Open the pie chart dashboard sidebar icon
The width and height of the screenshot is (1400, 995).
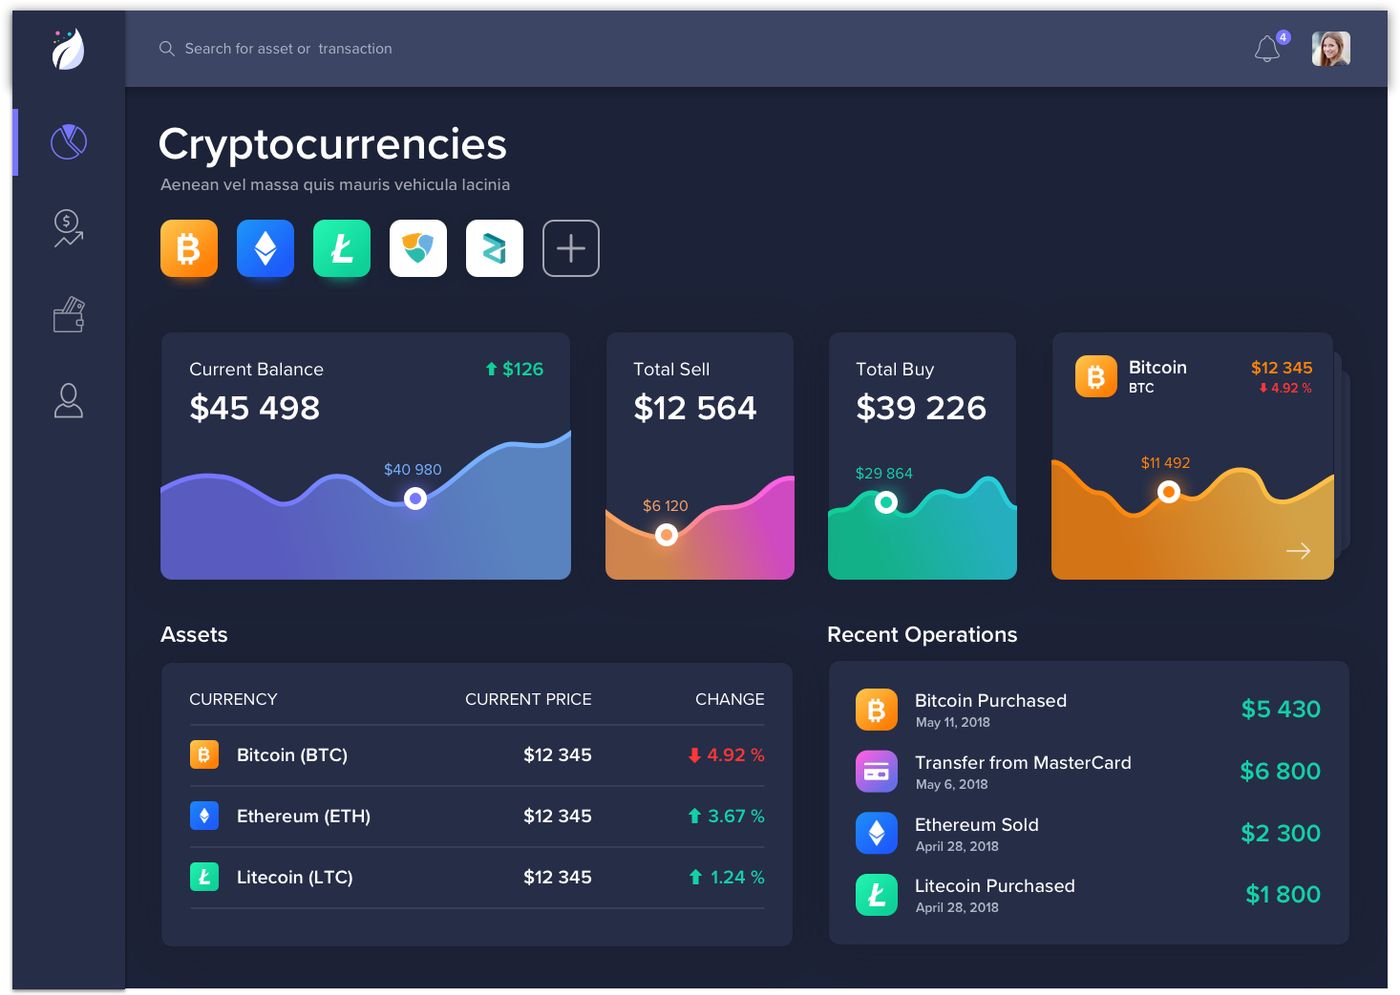click(68, 142)
